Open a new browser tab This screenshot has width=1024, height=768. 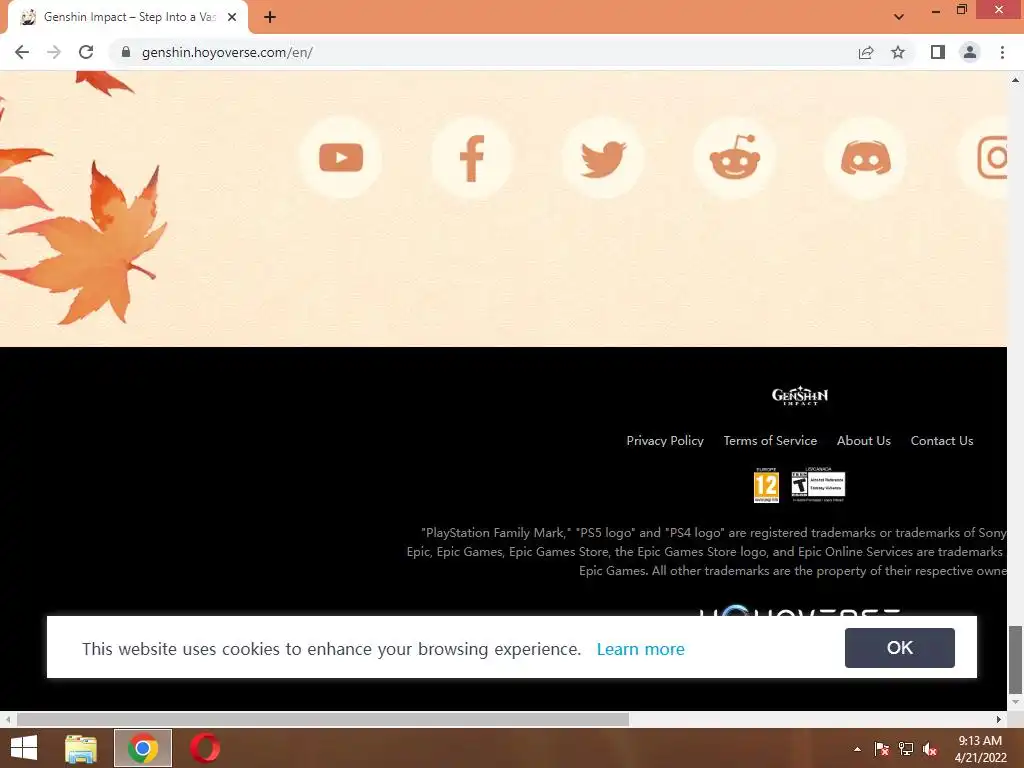click(270, 17)
